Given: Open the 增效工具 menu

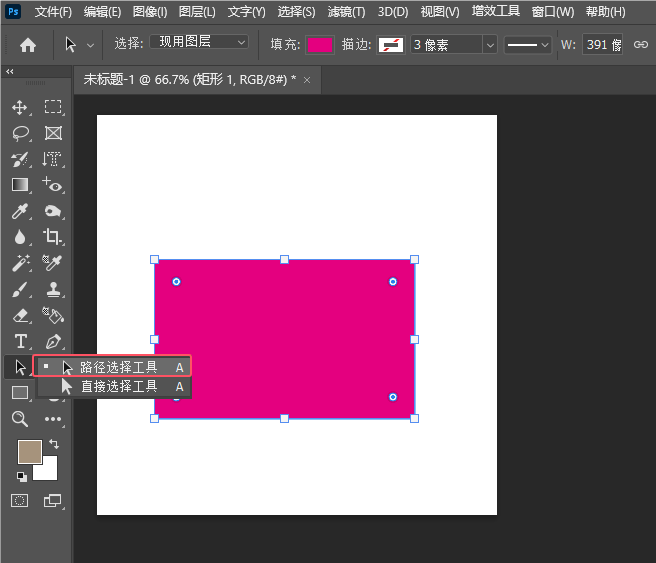Looking at the screenshot, I should [x=496, y=11].
